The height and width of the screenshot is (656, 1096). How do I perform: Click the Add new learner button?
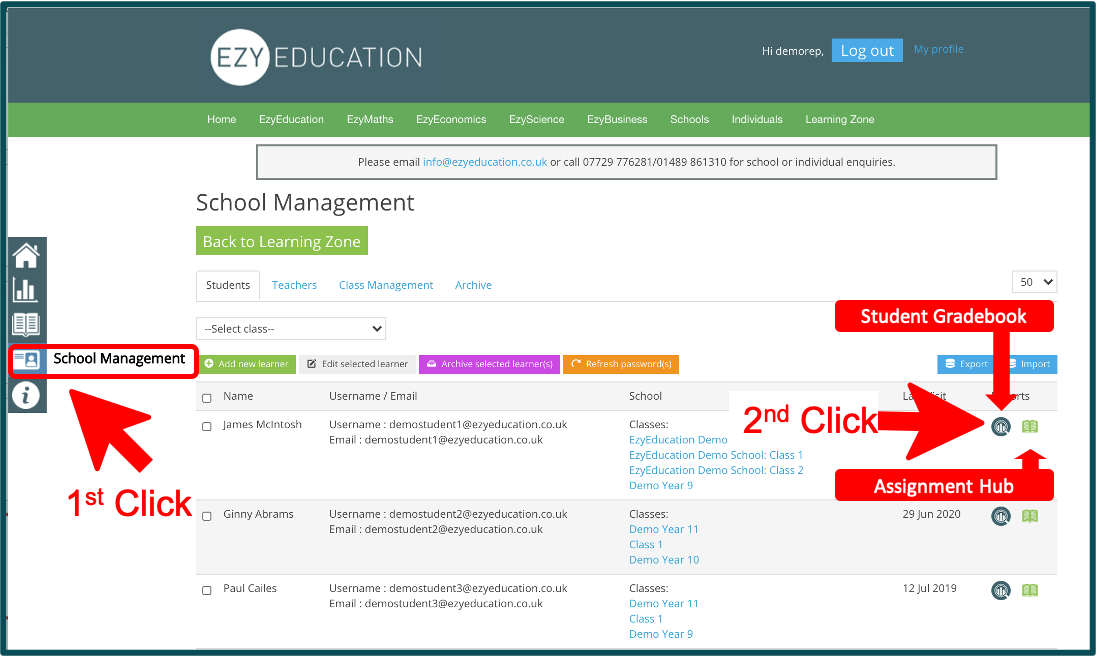point(247,364)
